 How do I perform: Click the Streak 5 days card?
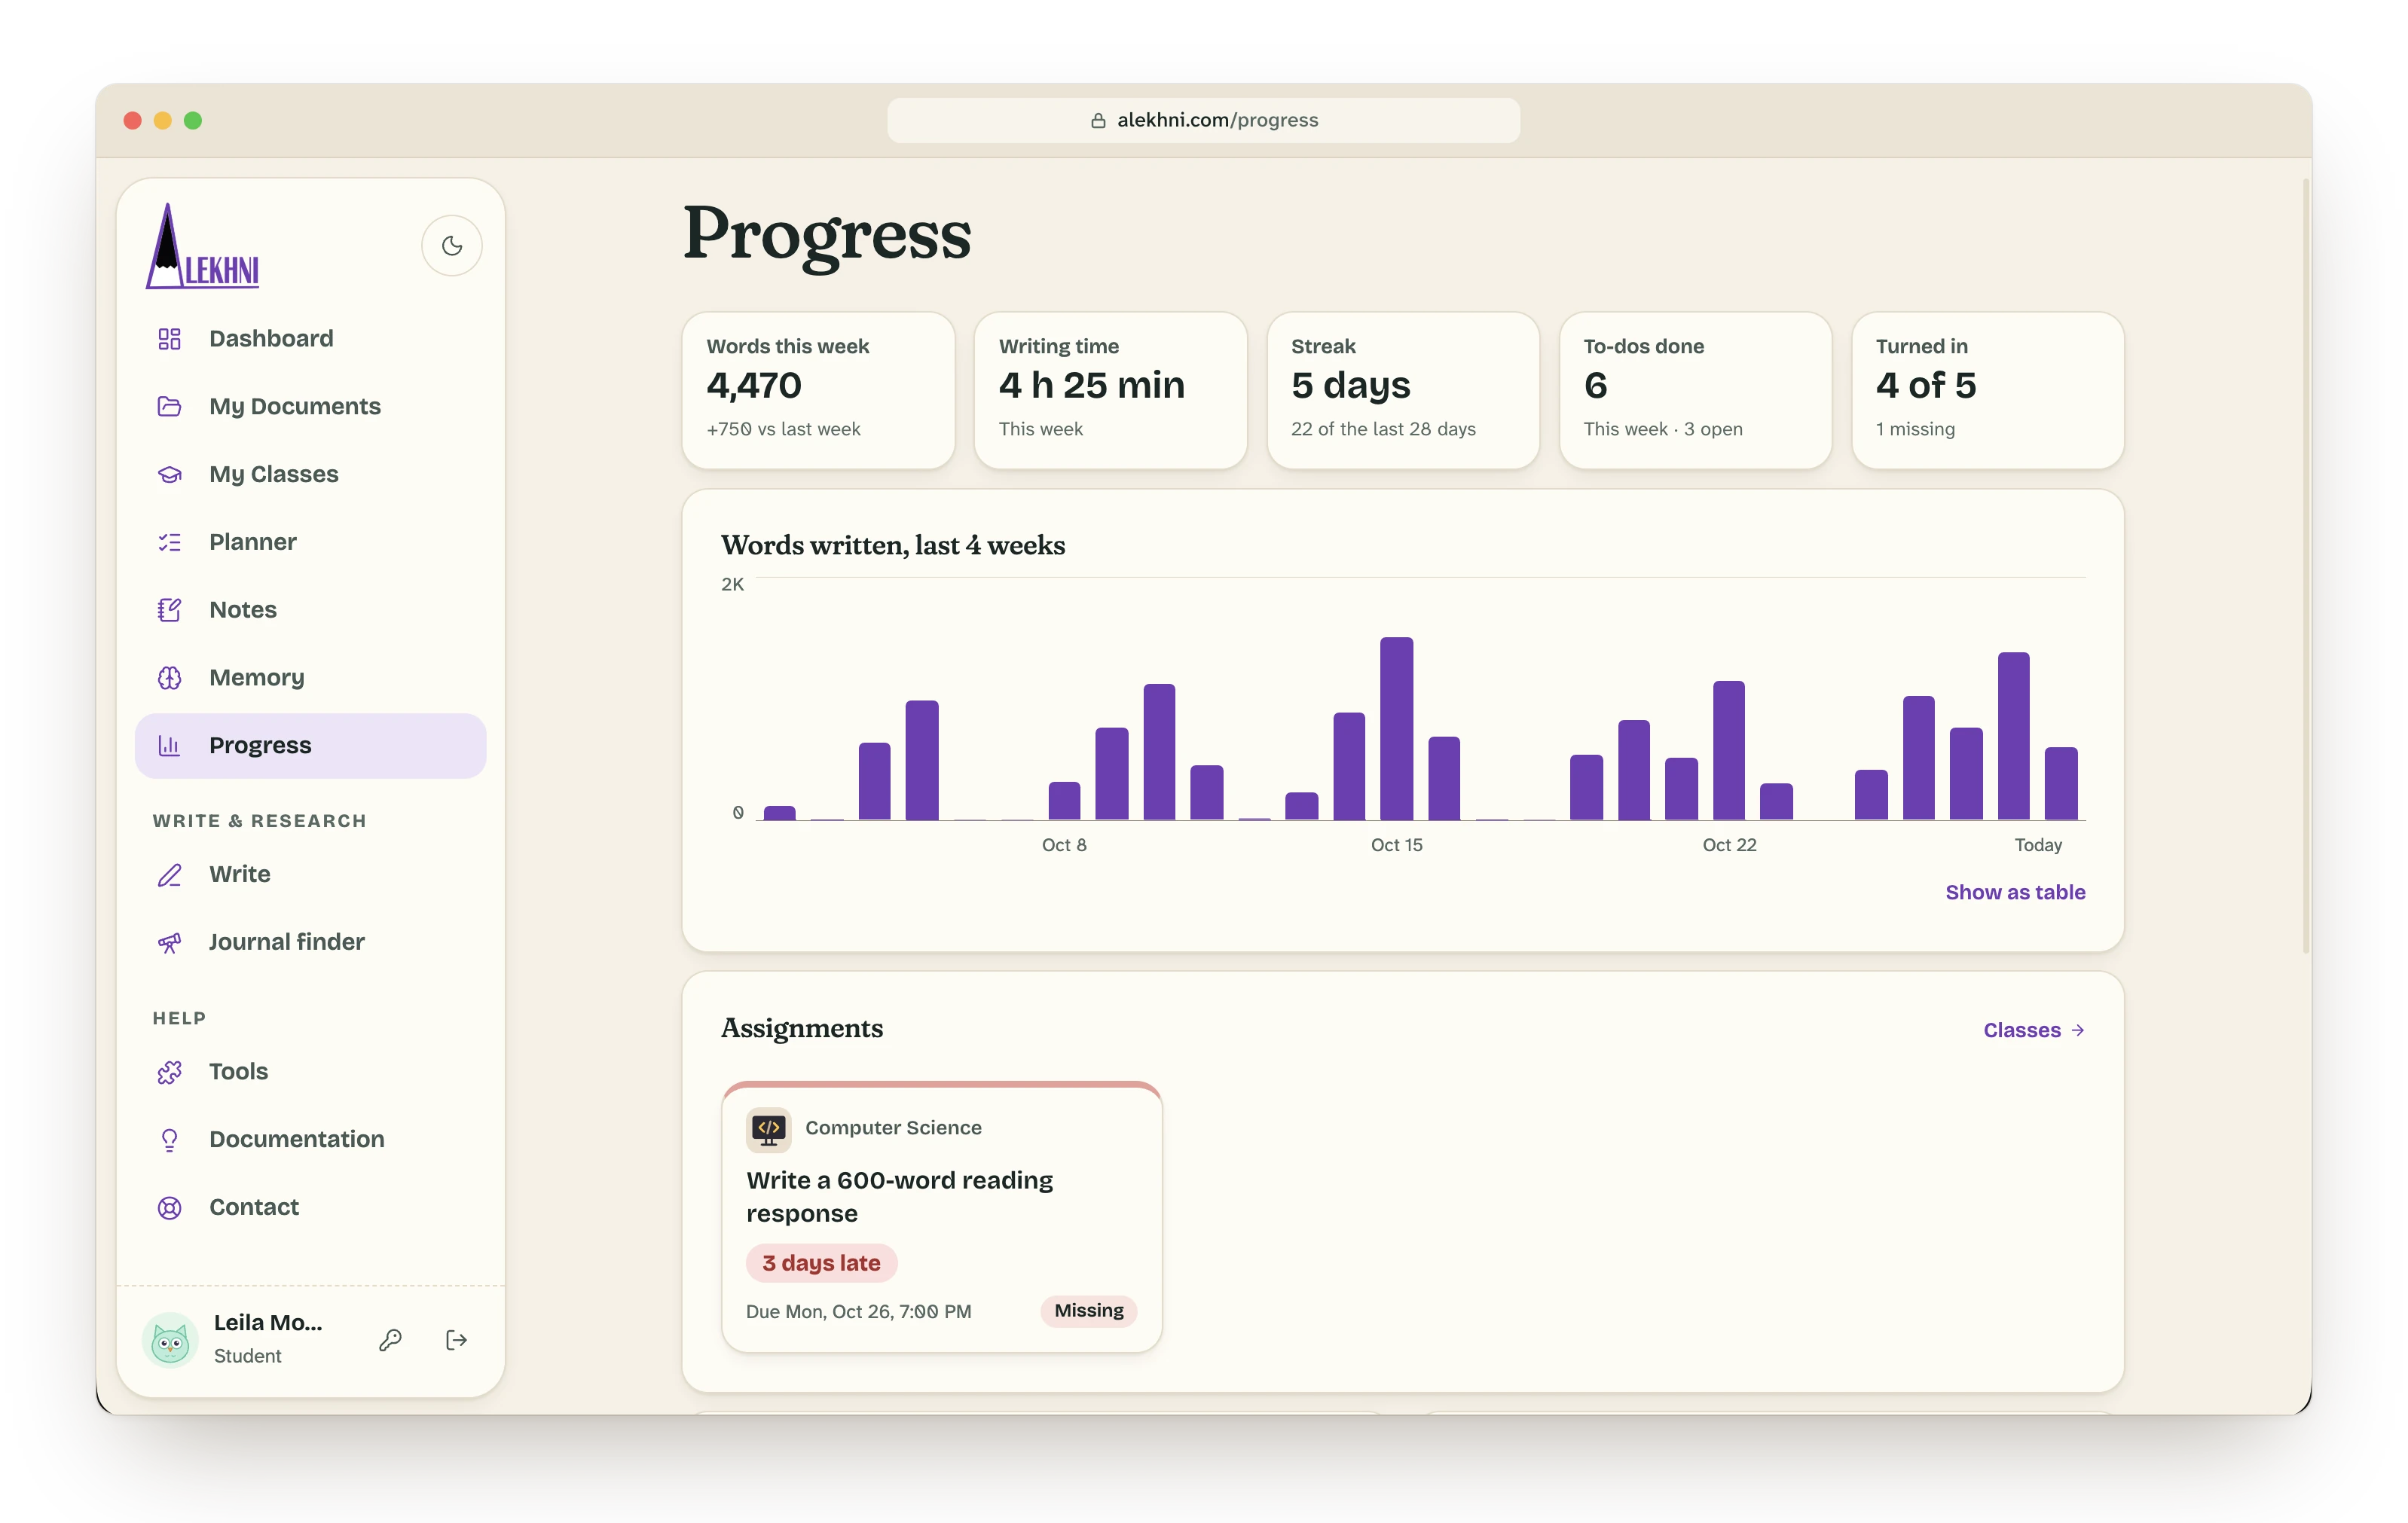pyautogui.click(x=1402, y=390)
